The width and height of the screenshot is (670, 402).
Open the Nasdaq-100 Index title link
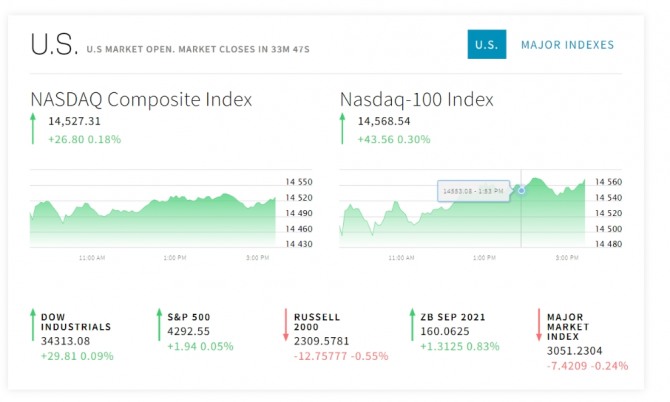[x=417, y=99]
